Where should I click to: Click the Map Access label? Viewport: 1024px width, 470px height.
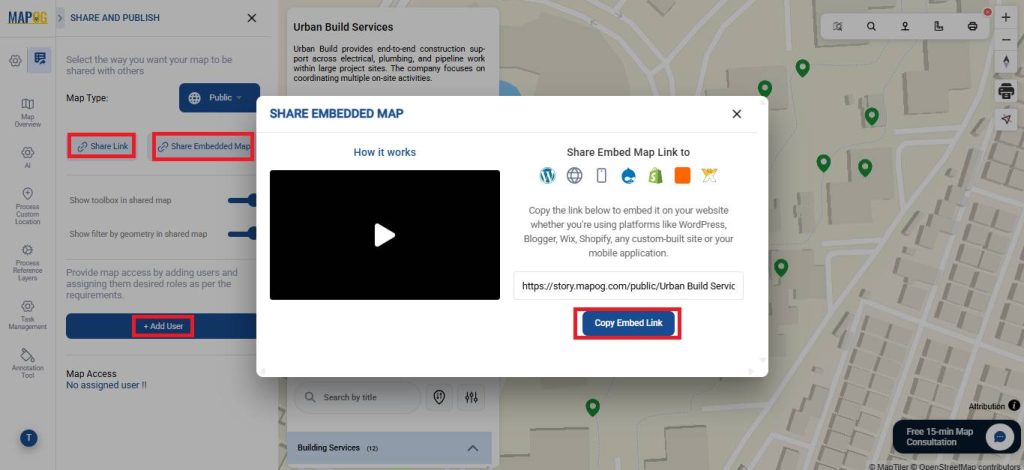click(91, 374)
